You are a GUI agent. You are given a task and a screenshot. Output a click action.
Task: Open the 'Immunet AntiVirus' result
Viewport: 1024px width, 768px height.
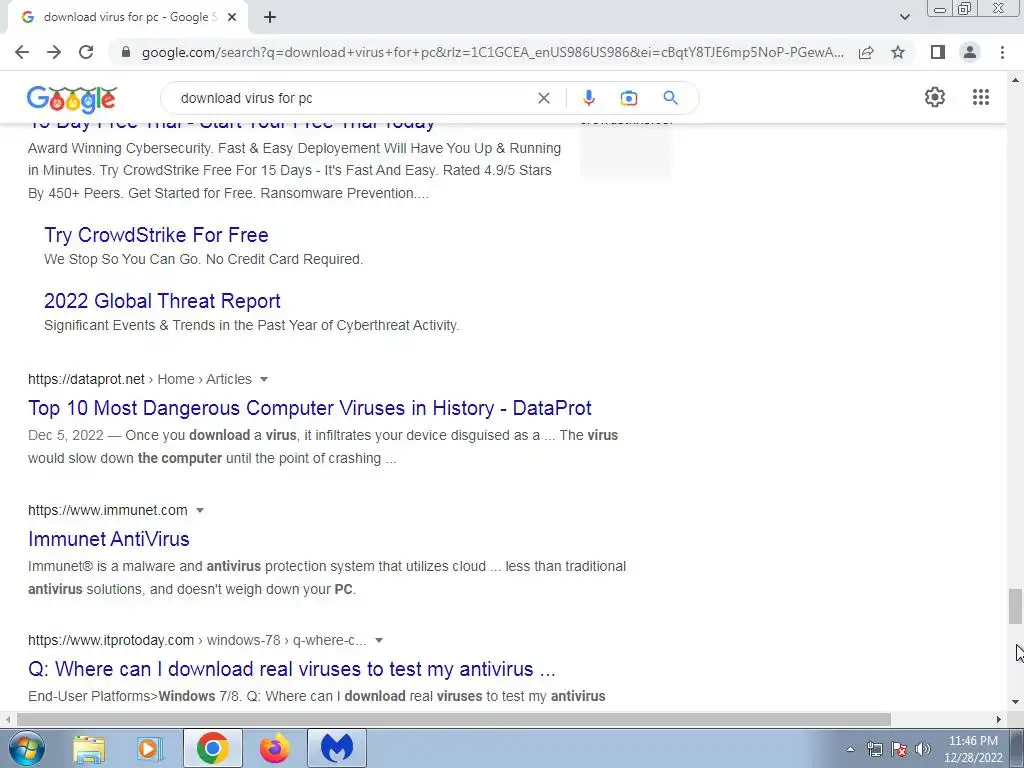point(108,539)
